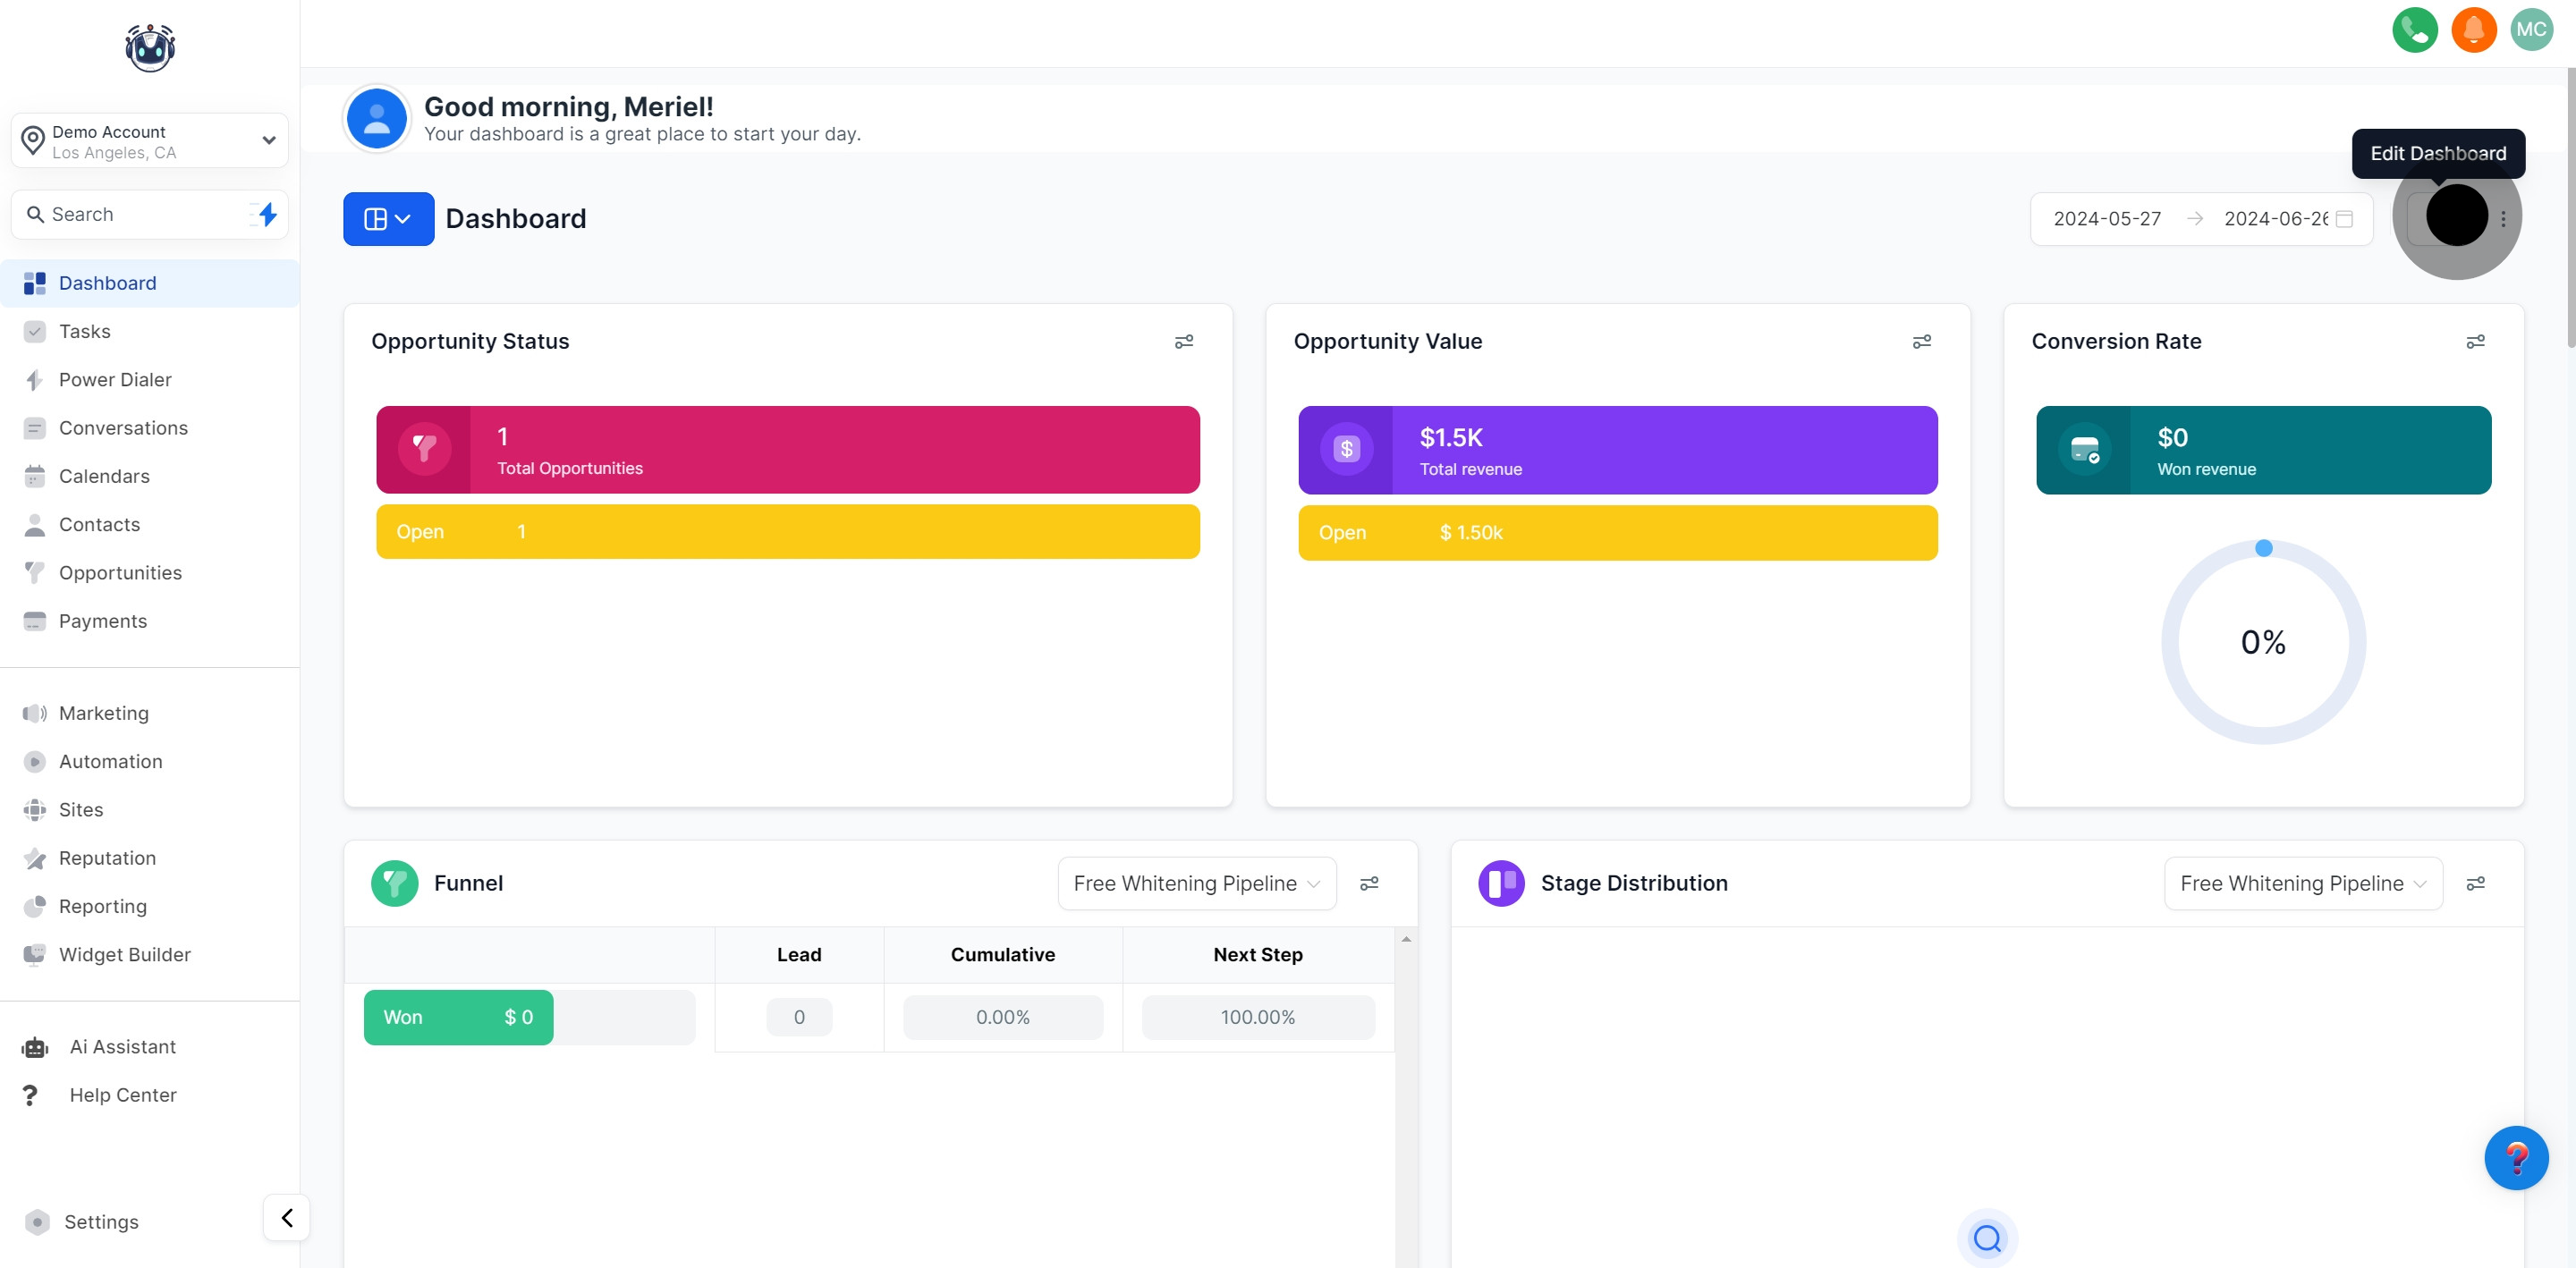This screenshot has height=1268, width=2576.
Task: Click the green phone call icon
Action: 2414,30
